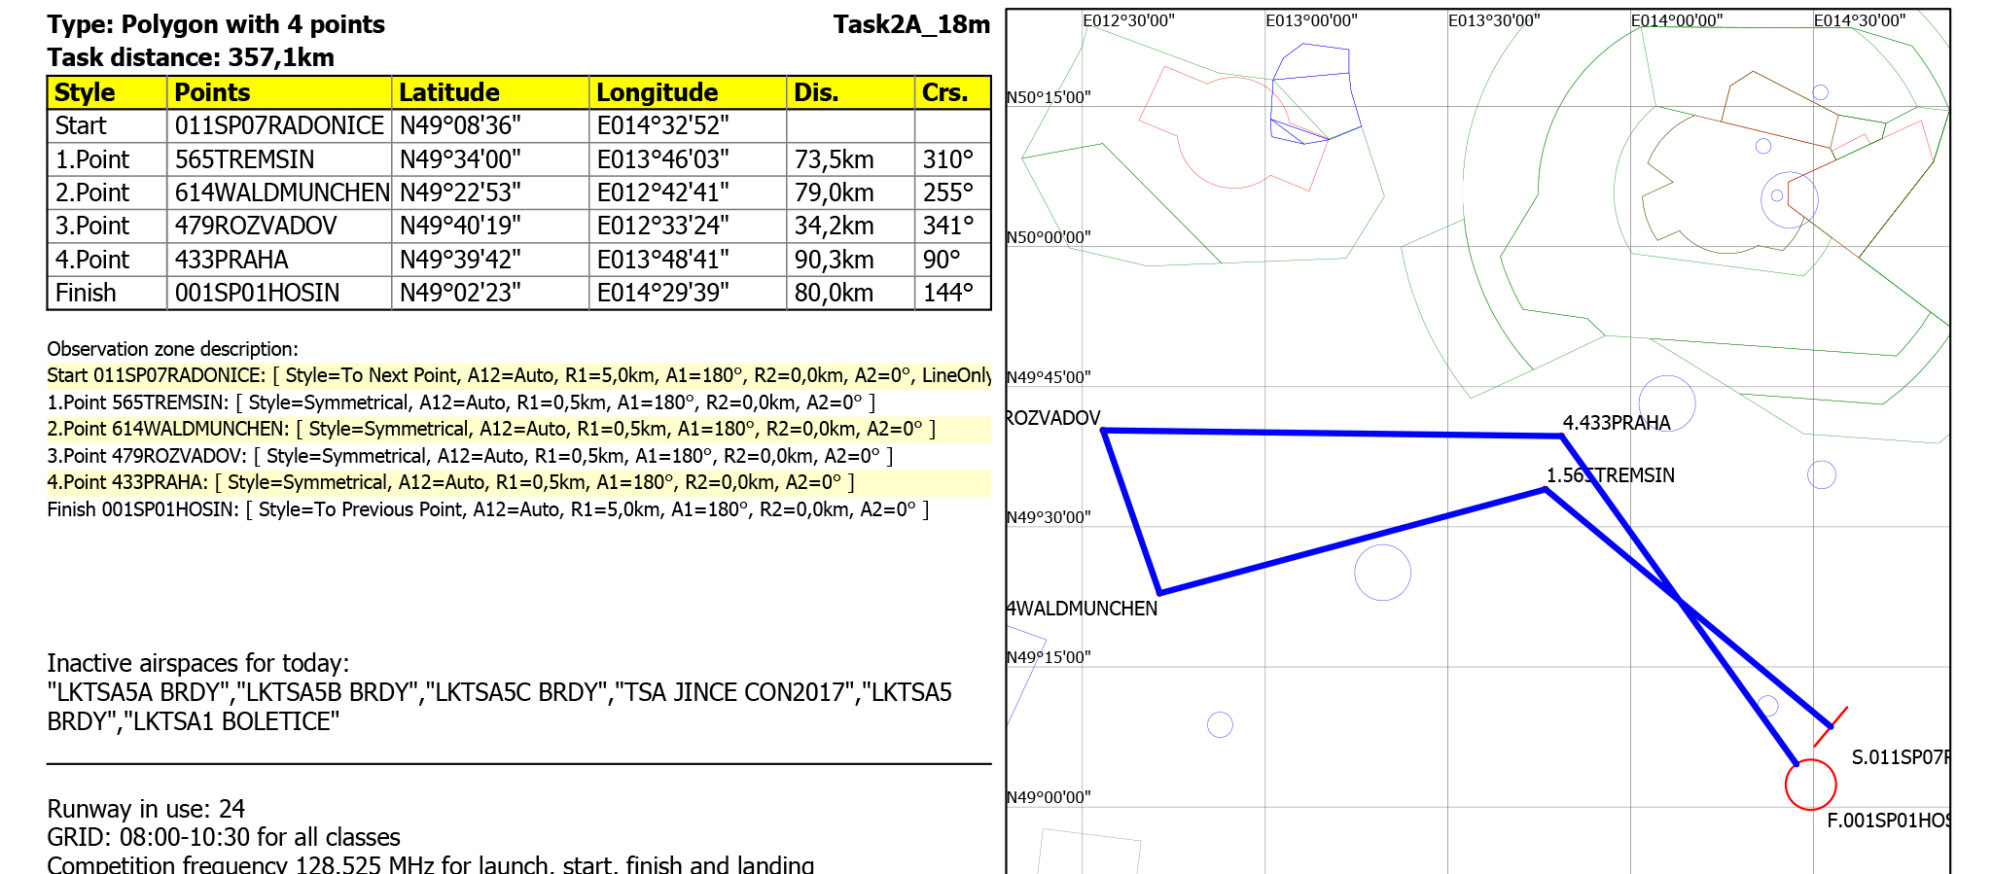Click the red finish circle on the map
The width and height of the screenshot is (1992, 874).
tap(1810, 784)
